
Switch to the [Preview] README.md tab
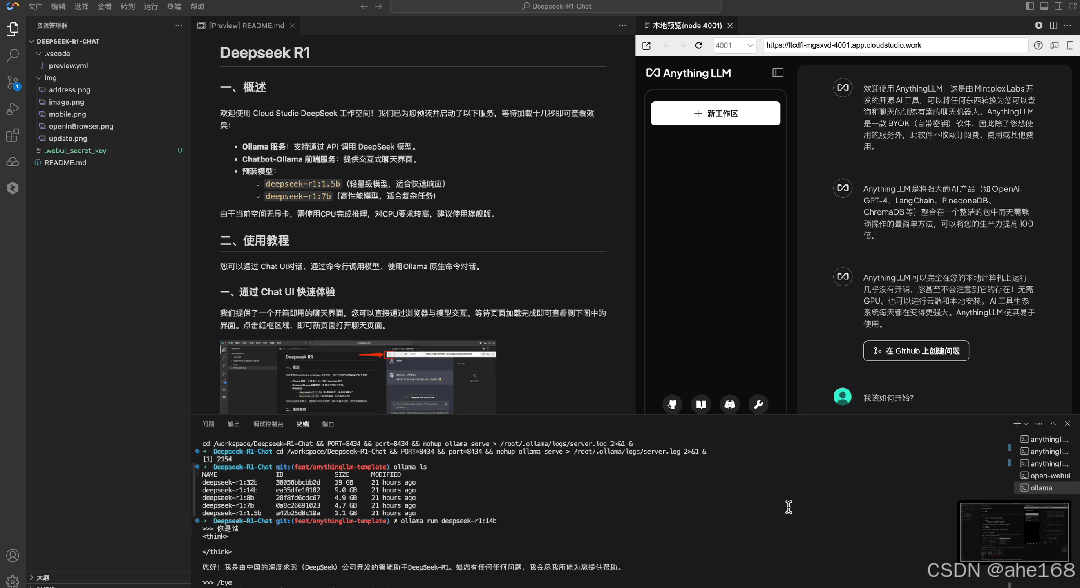pos(246,25)
